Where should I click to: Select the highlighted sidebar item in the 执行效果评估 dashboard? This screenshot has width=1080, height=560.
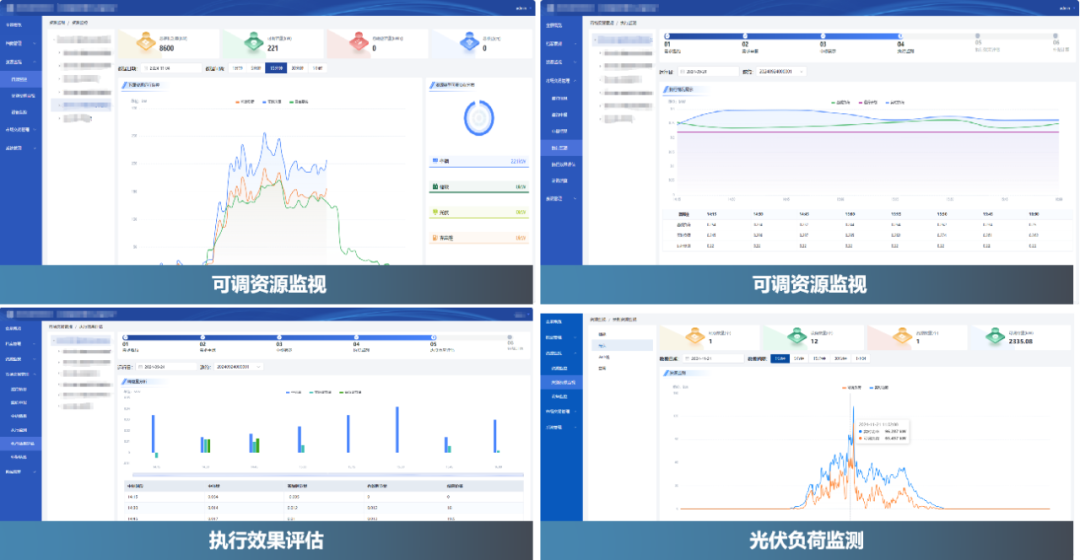point(21,444)
